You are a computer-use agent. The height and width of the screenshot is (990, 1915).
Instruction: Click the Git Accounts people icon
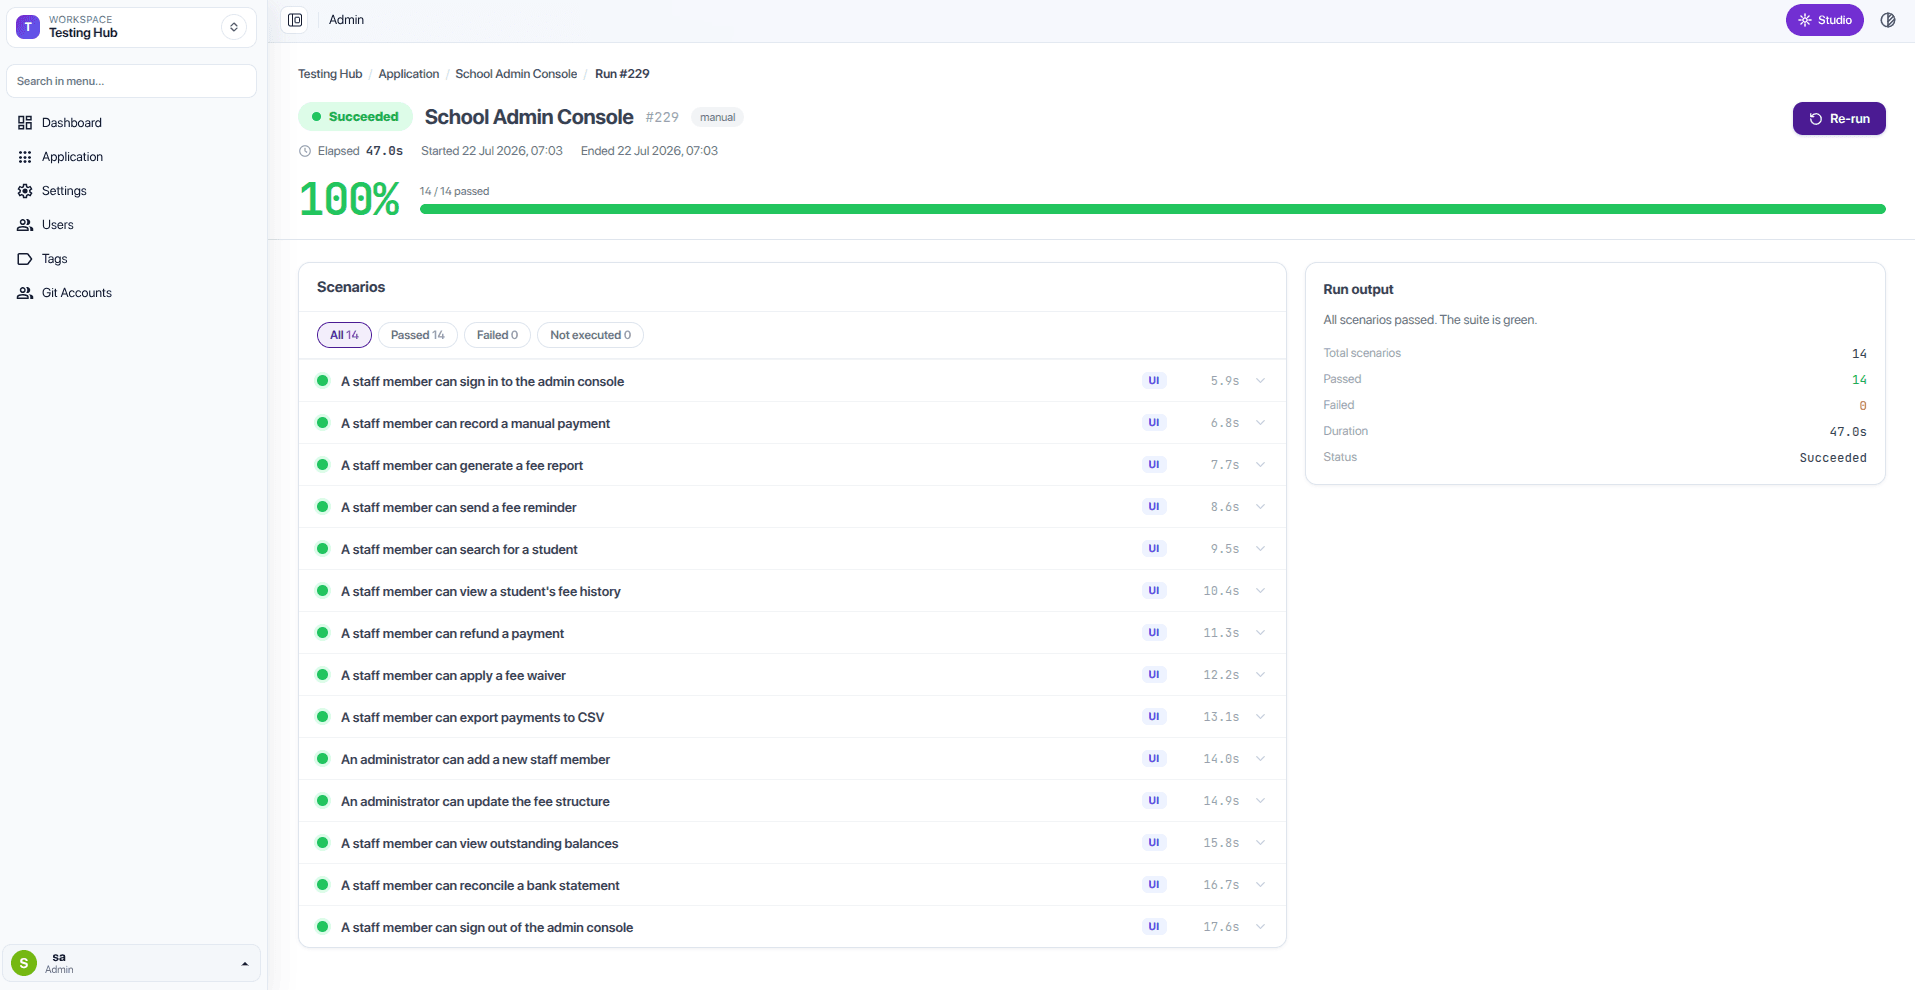click(x=25, y=293)
